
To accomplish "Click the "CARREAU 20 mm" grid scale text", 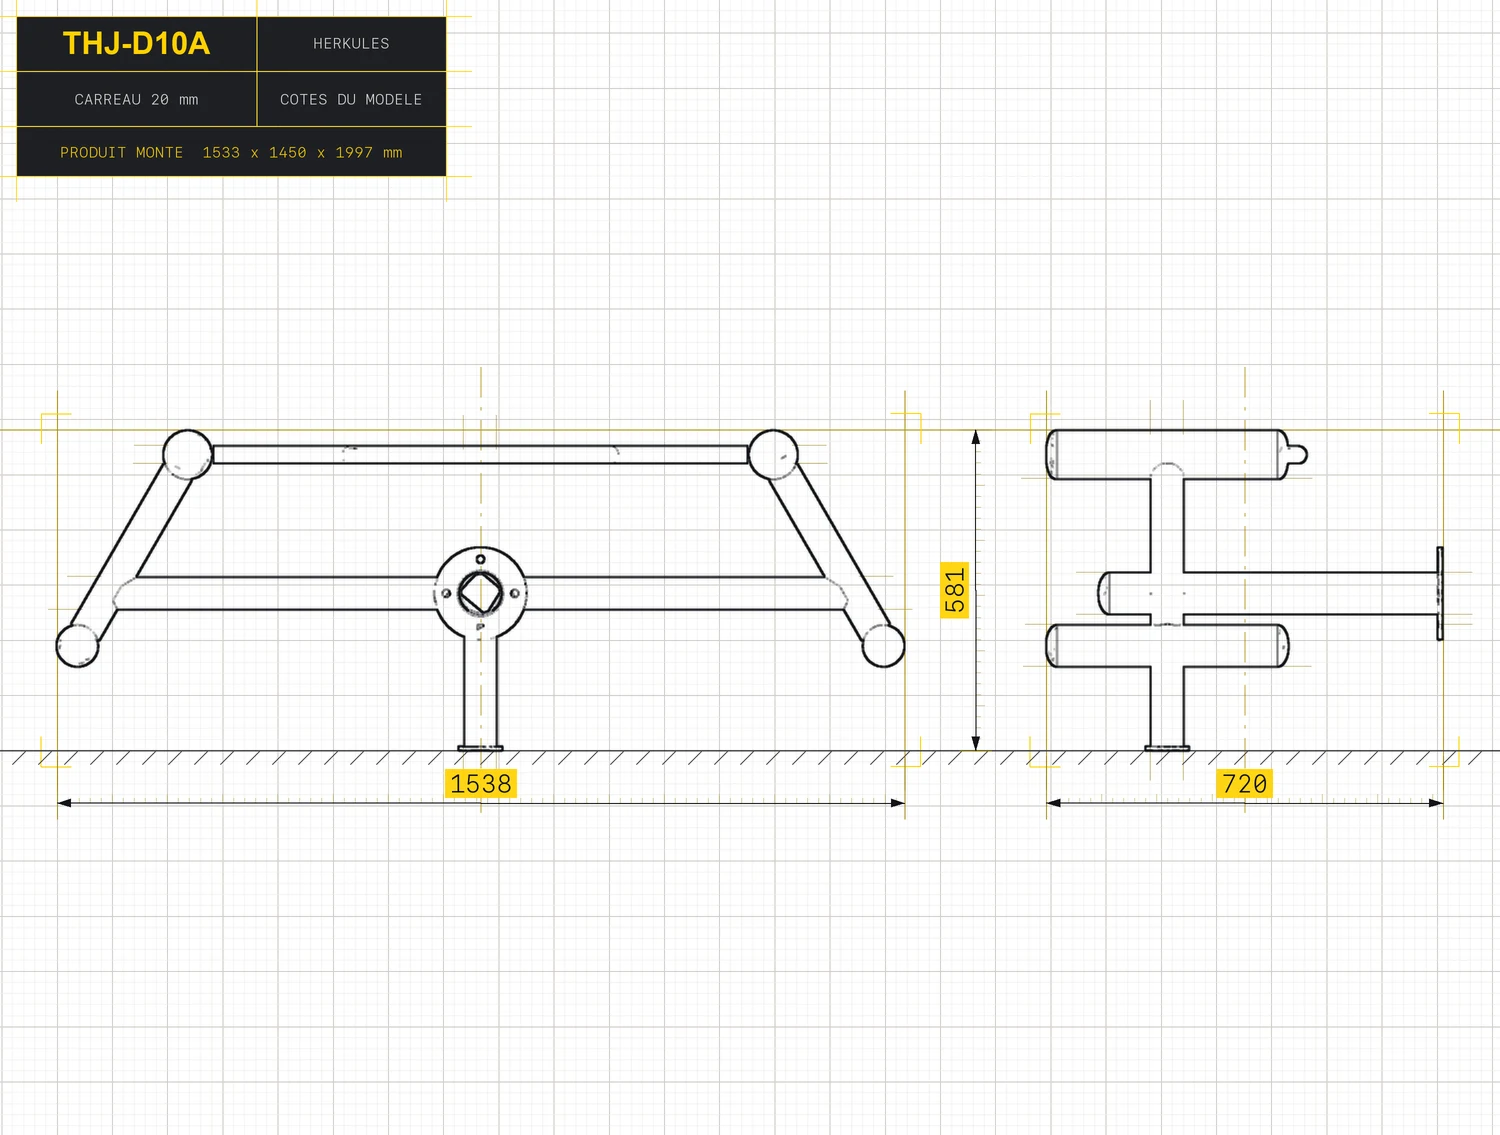I will coord(136,100).
